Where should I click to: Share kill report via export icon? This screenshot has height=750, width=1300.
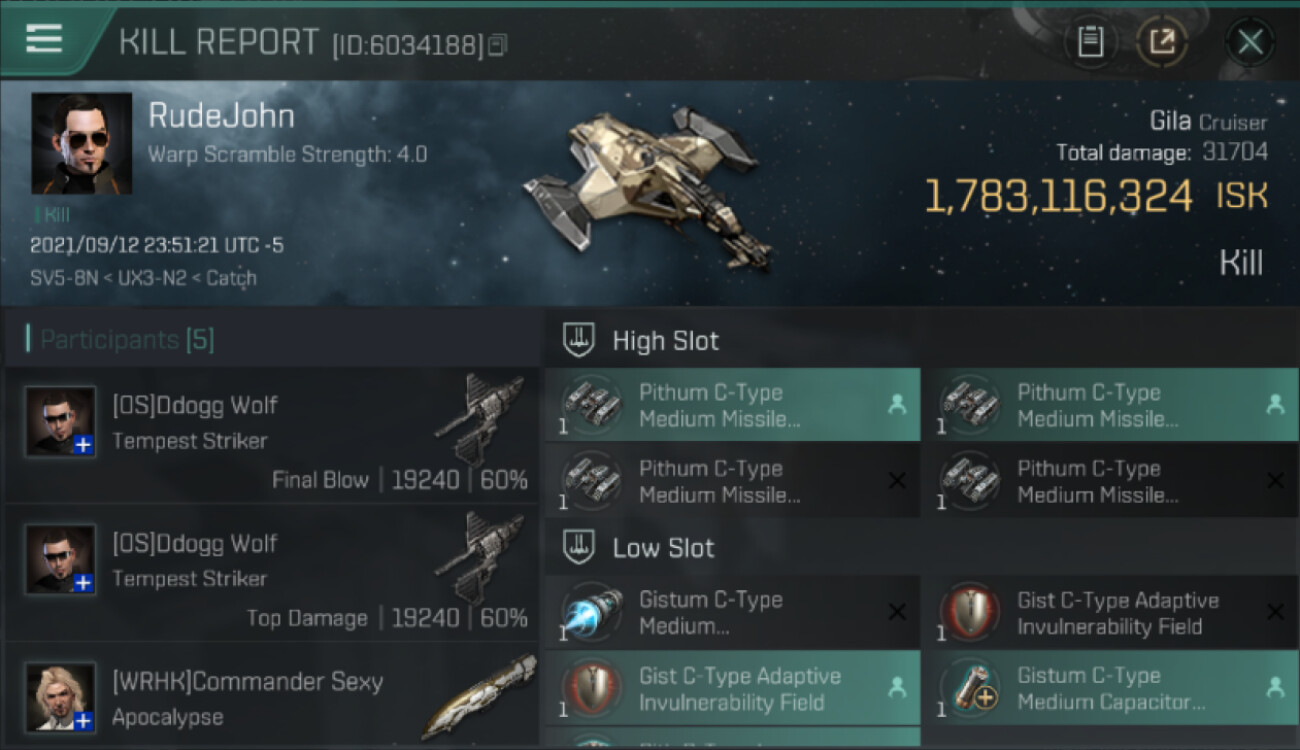pos(1162,42)
